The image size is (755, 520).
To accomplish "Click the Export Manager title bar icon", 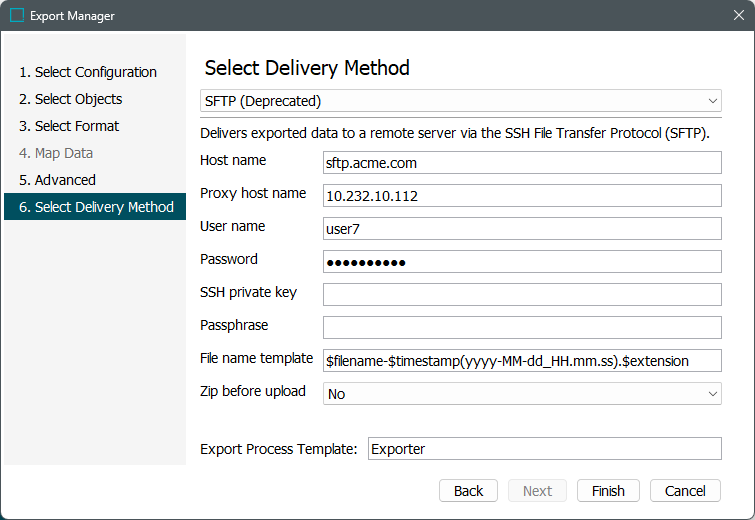I will pos(17,16).
